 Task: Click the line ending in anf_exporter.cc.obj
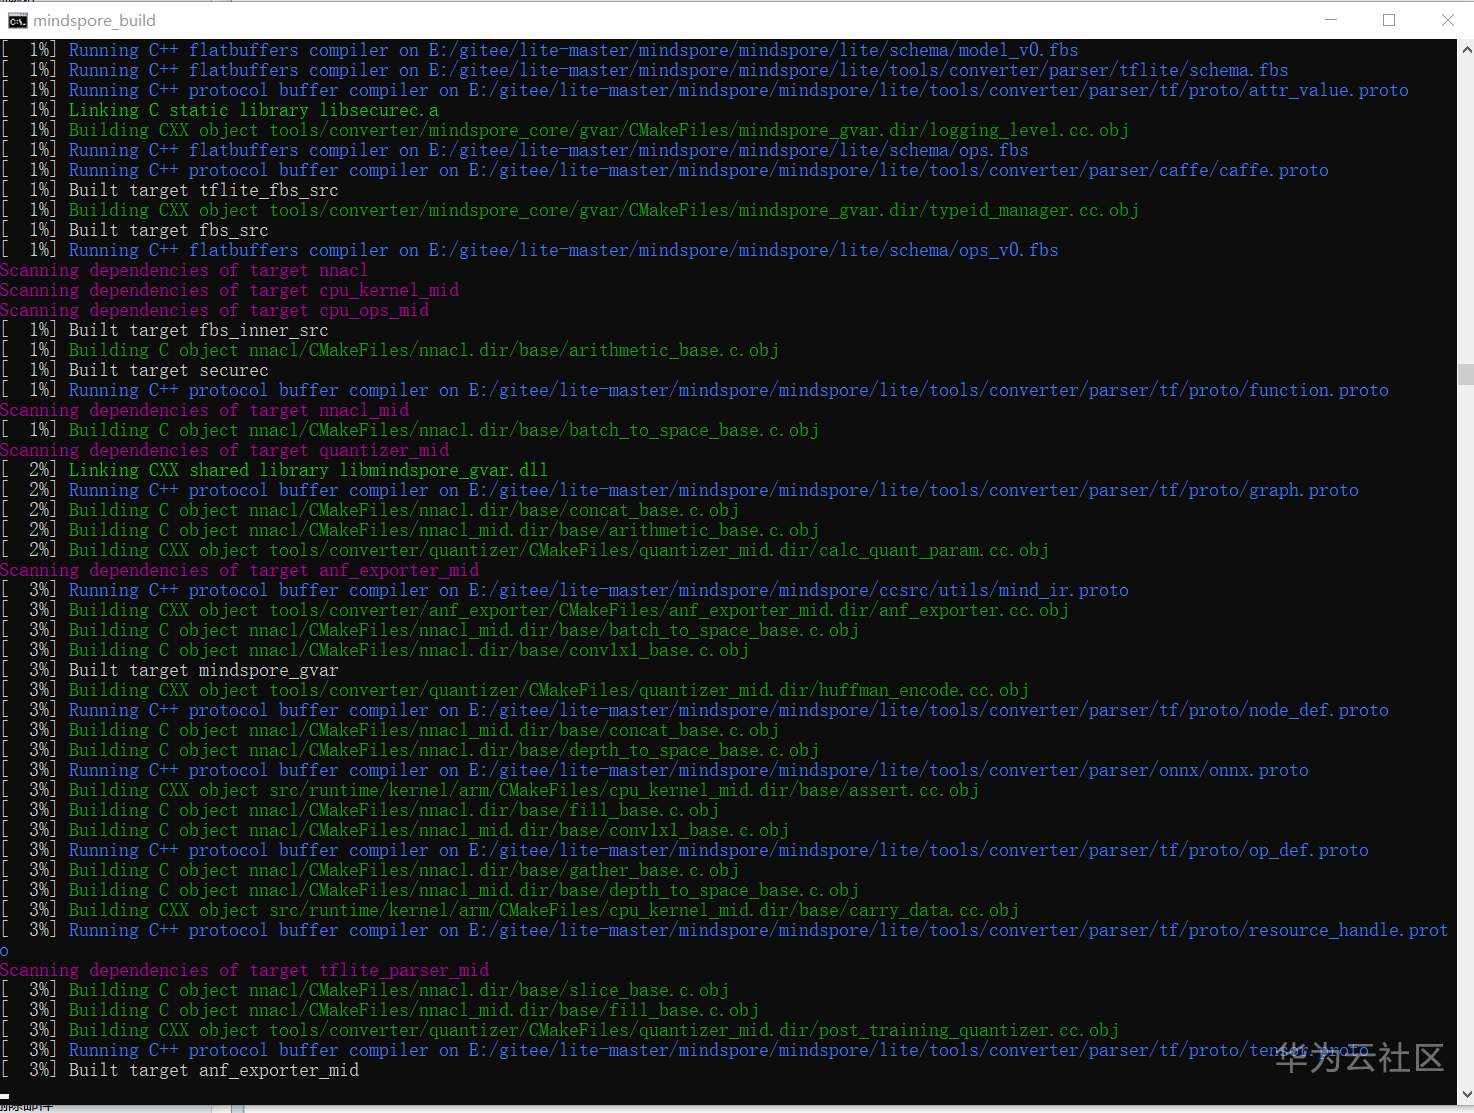click(534, 610)
